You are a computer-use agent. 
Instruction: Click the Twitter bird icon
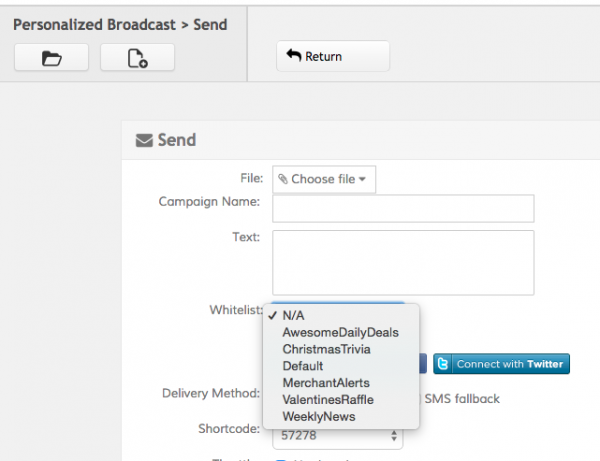click(x=444, y=364)
